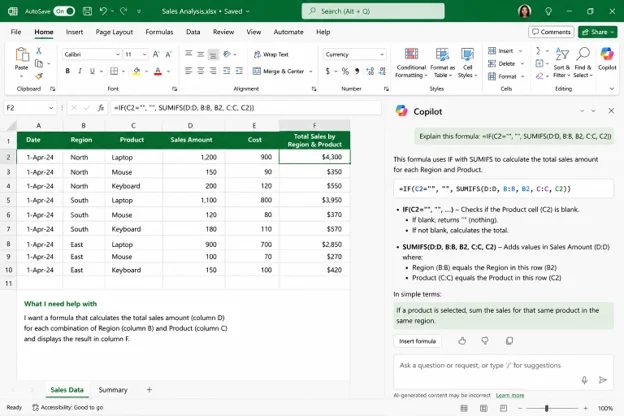Toggle Middle Align vertical alignment
Image resolution: width=624 pixels, height=416 pixels.
[201, 54]
